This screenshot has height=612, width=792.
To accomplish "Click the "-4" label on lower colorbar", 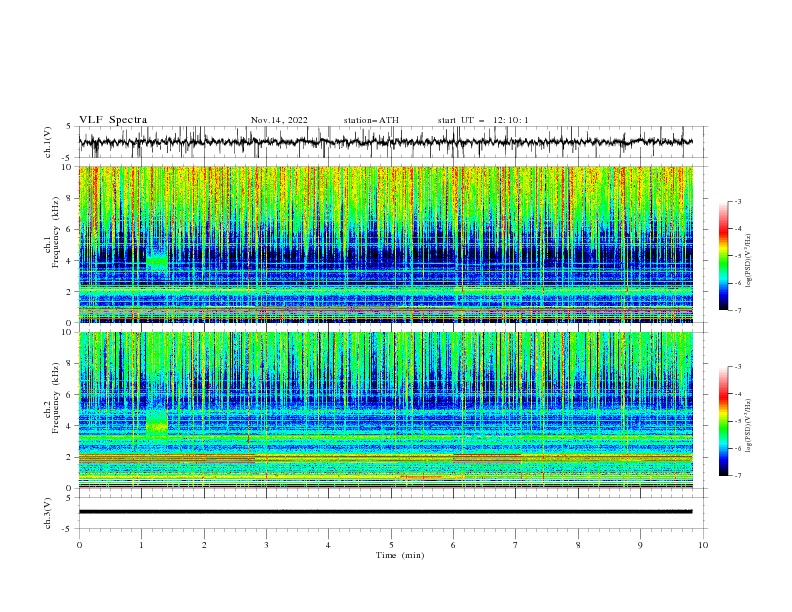I will point(737,394).
